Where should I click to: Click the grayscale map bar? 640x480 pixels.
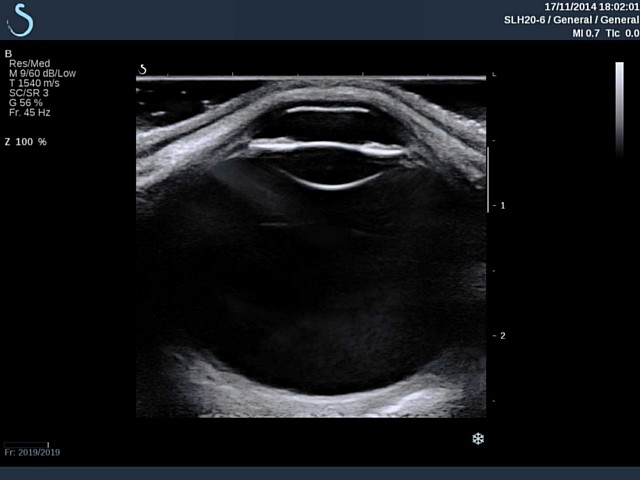(619, 109)
